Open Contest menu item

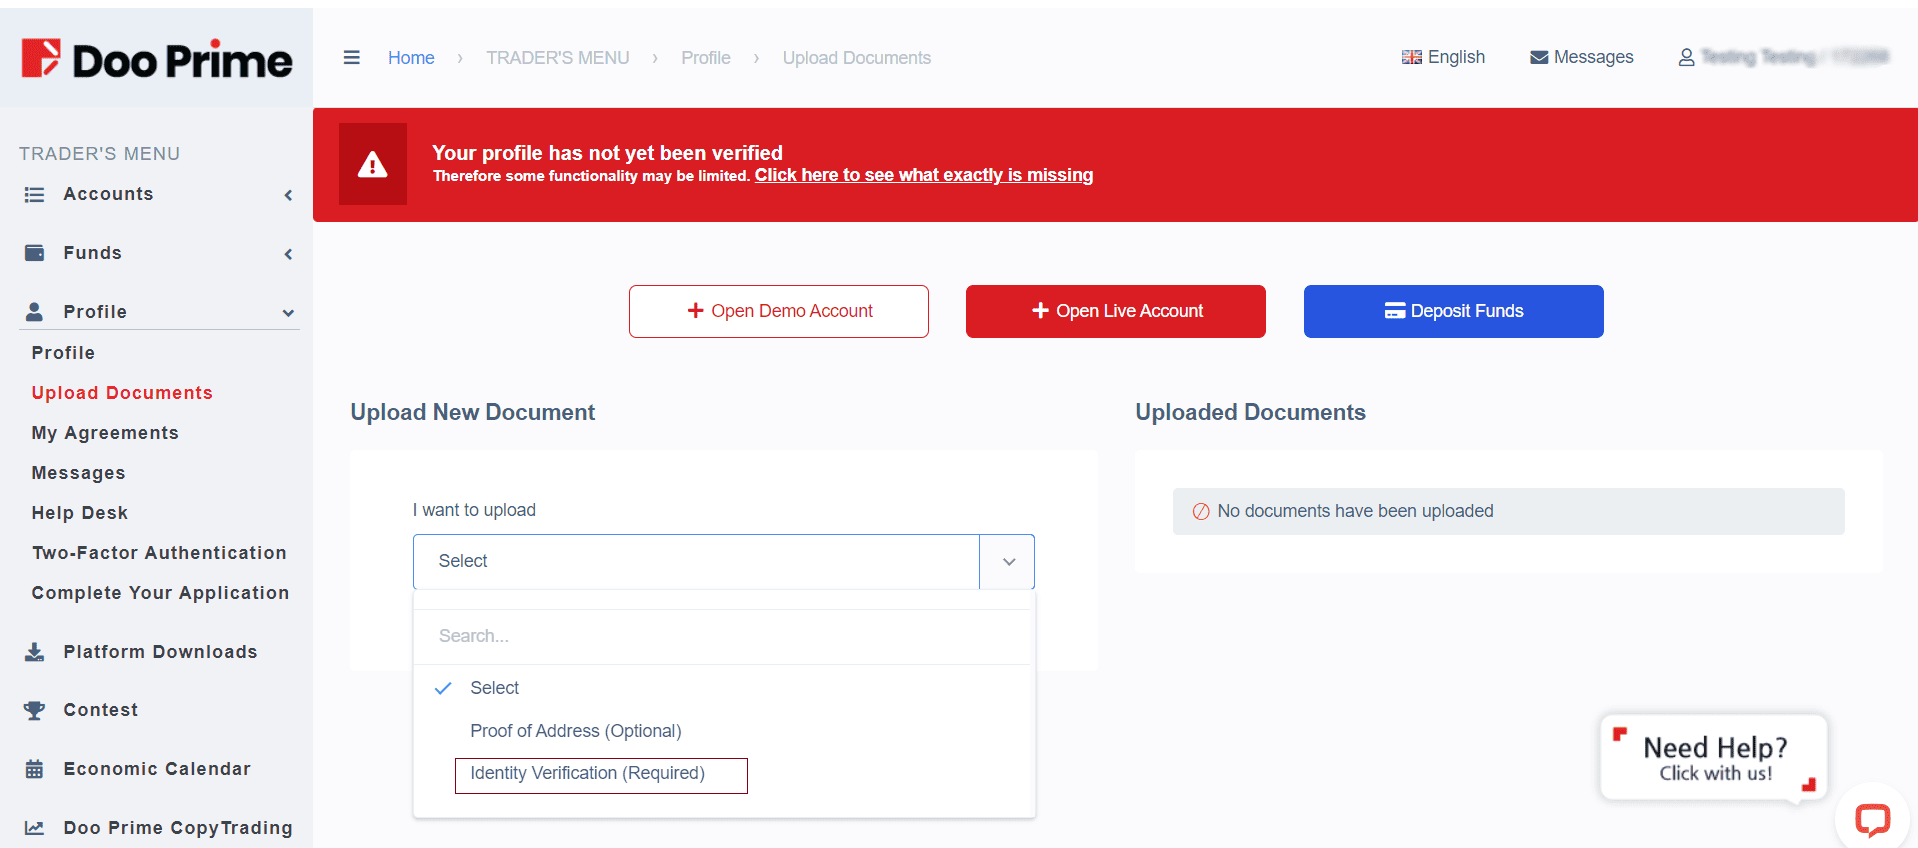click(101, 710)
